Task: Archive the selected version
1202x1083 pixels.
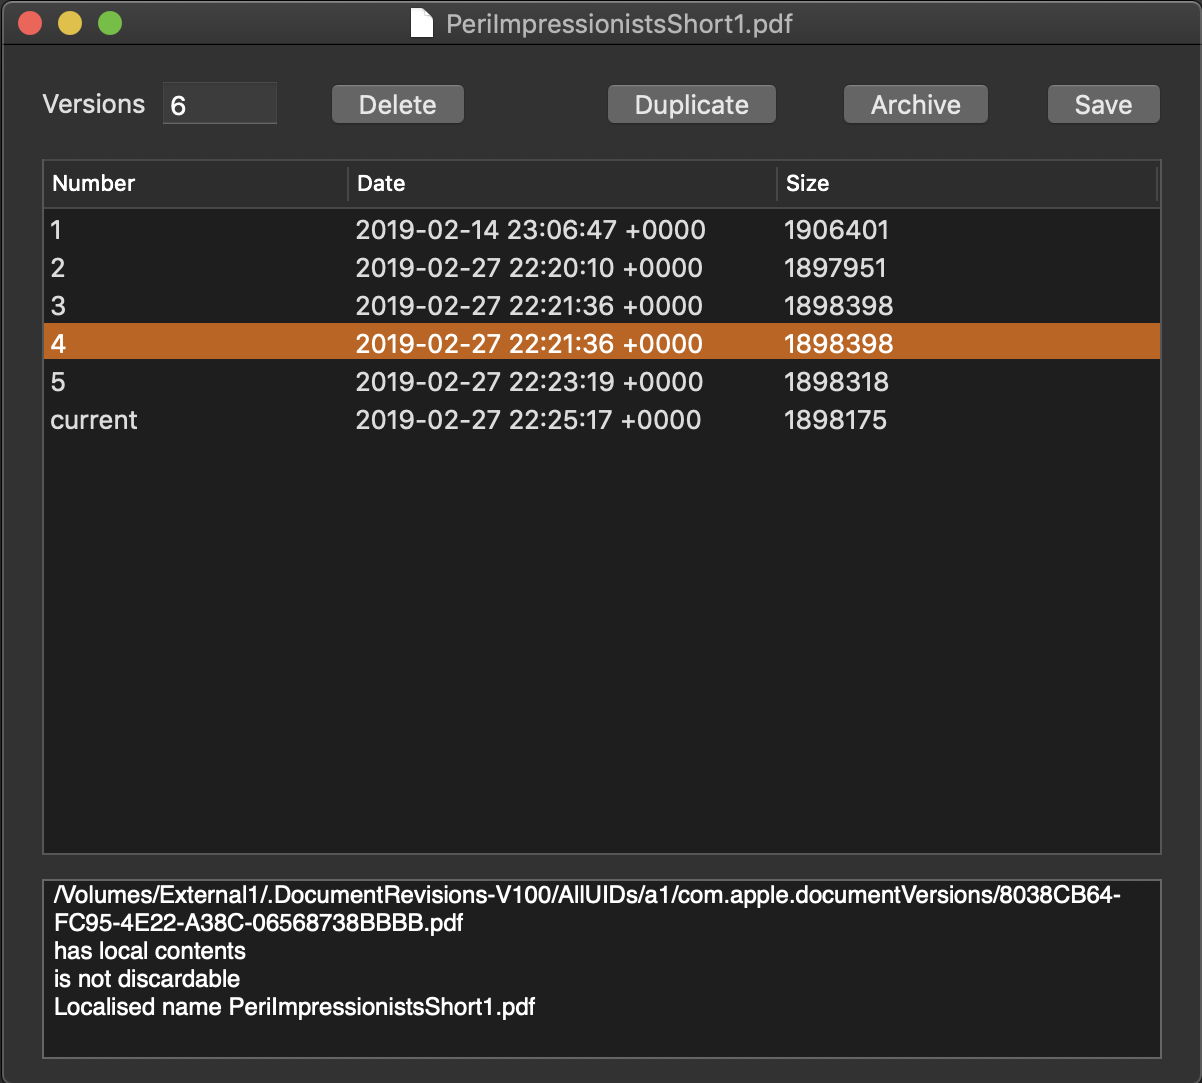Action: click(x=916, y=104)
